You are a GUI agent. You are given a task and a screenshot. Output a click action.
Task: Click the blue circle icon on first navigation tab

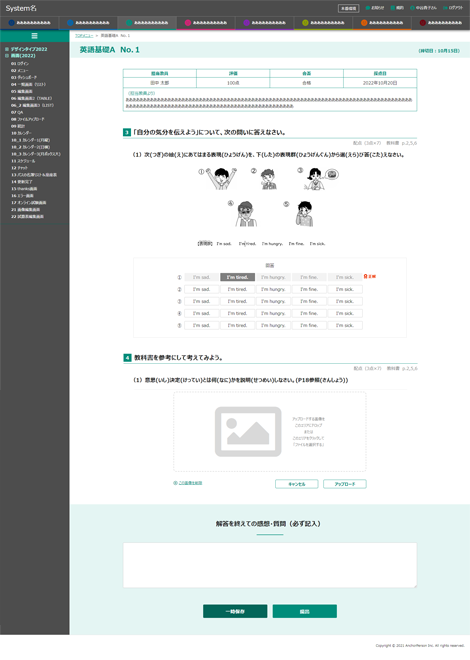click(11, 23)
